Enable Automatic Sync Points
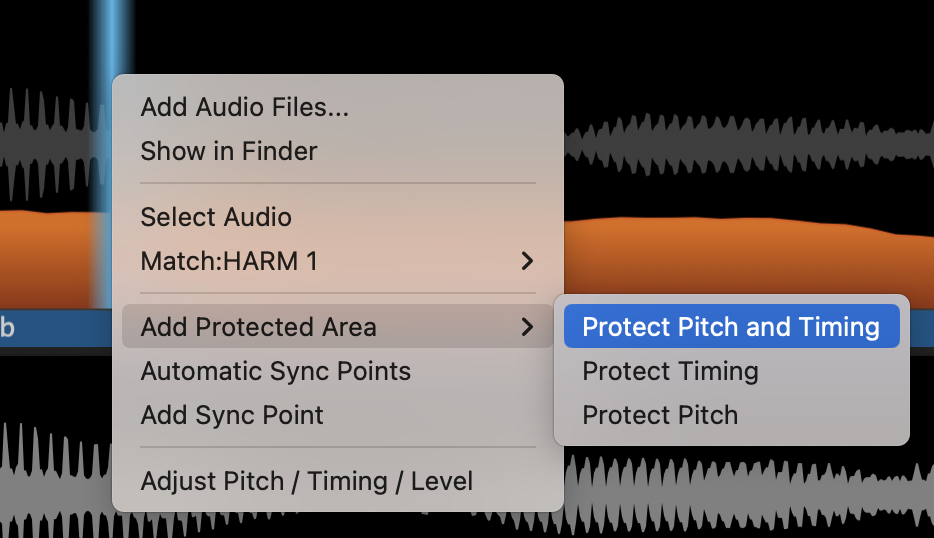This screenshot has height=538, width=934. [x=275, y=371]
